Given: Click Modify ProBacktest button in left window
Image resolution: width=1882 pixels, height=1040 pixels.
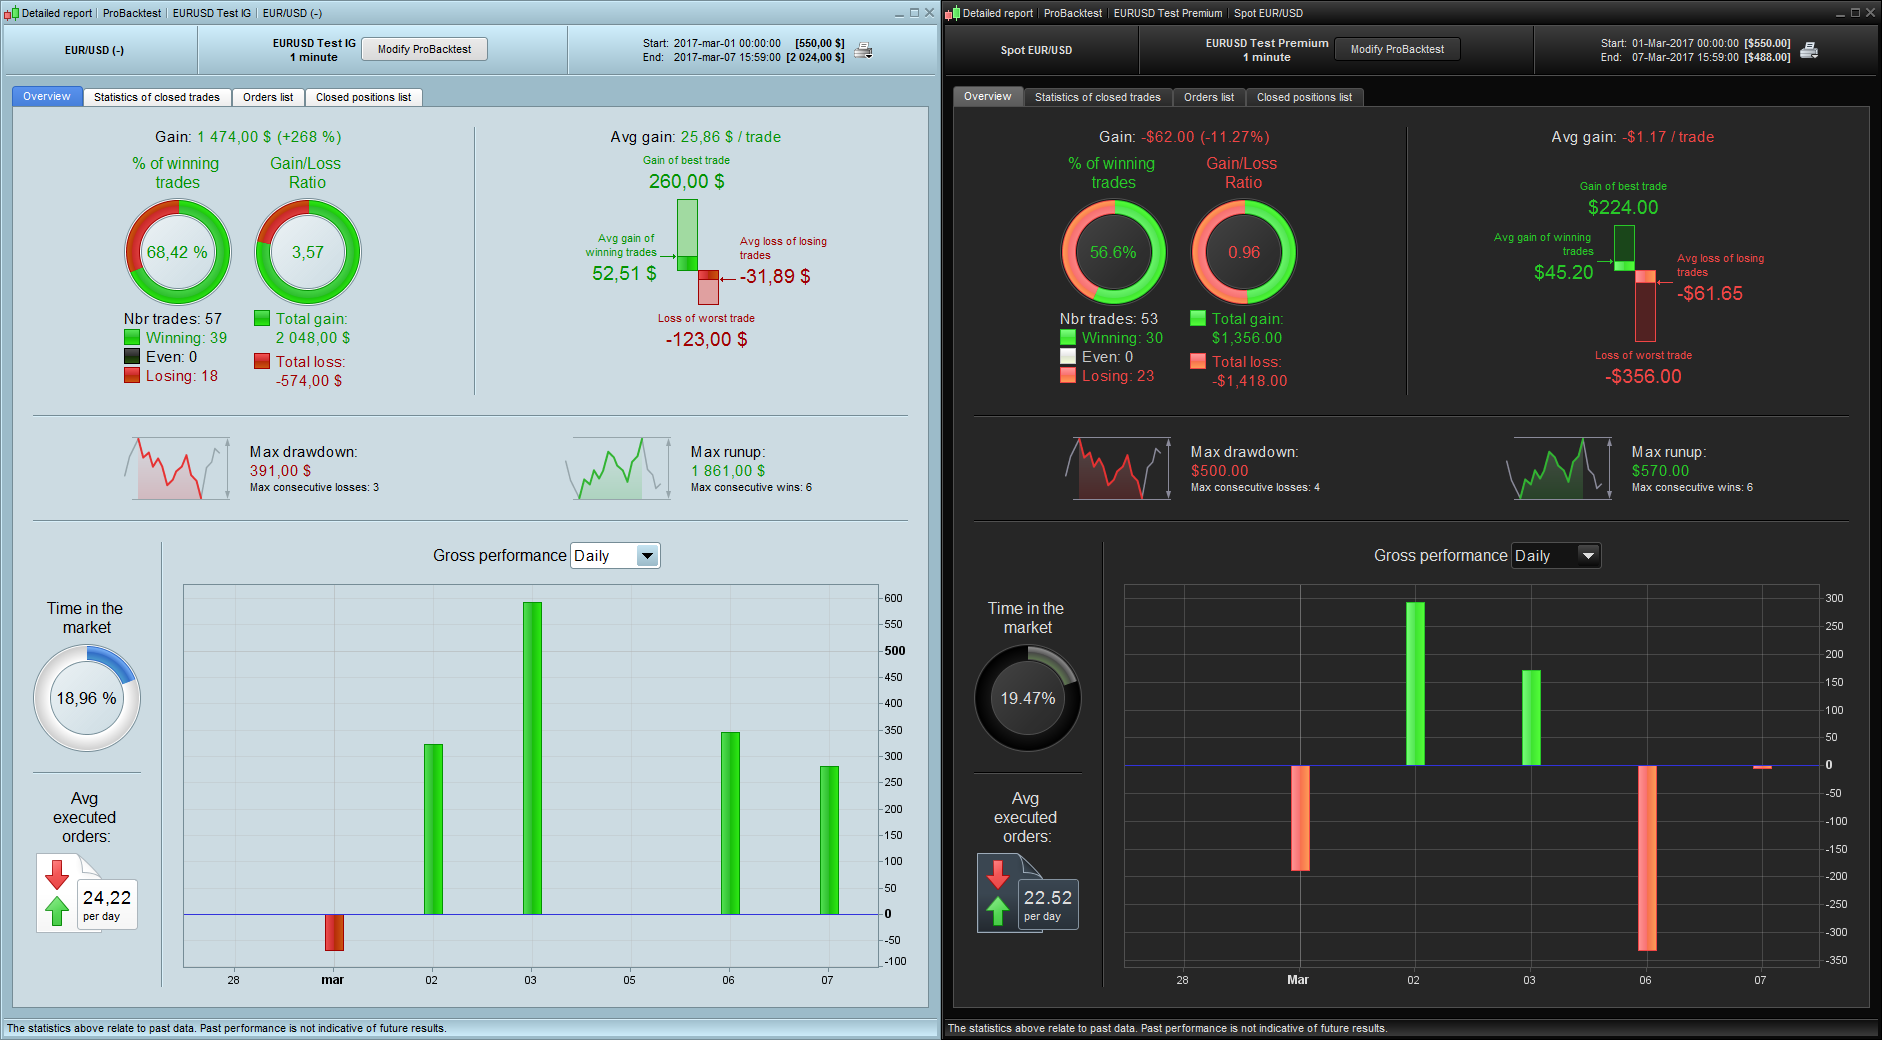Looking at the screenshot, I should tap(424, 49).
